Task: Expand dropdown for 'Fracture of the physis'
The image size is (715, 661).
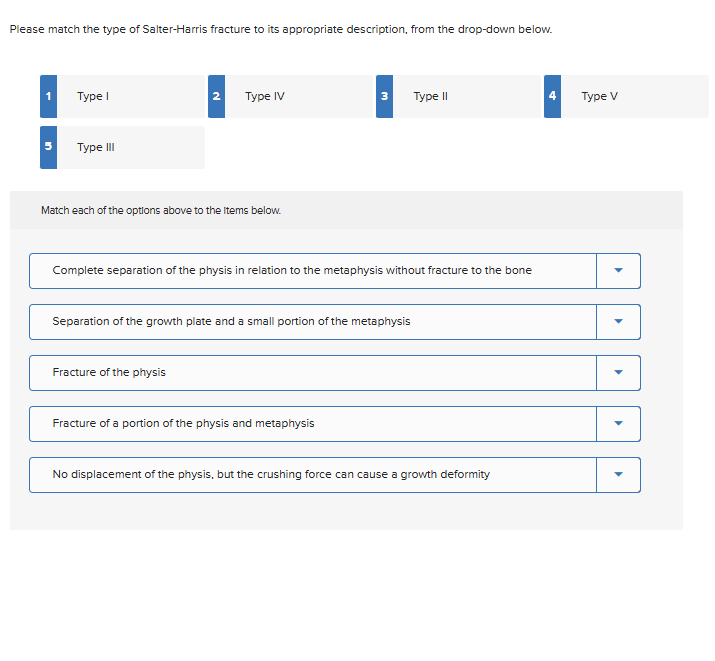Action: 618,373
